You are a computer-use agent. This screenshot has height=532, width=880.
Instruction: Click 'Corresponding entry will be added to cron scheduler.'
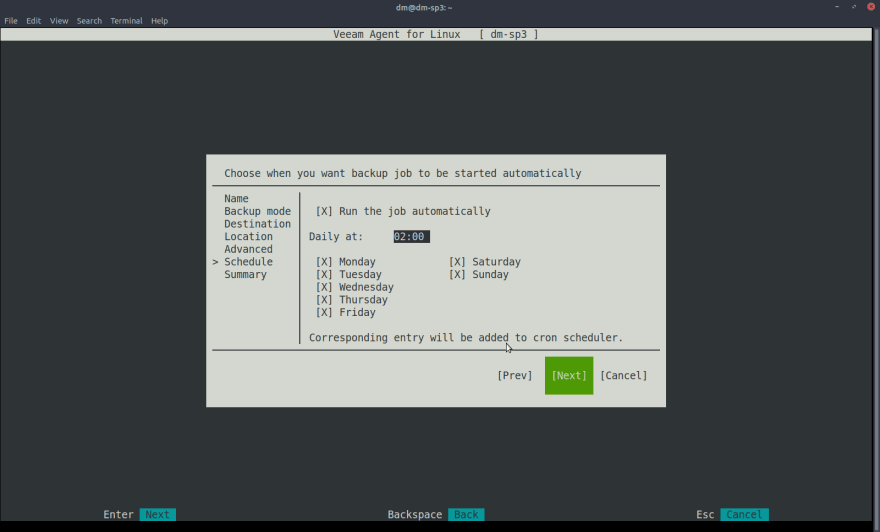click(x=466, y=338)
